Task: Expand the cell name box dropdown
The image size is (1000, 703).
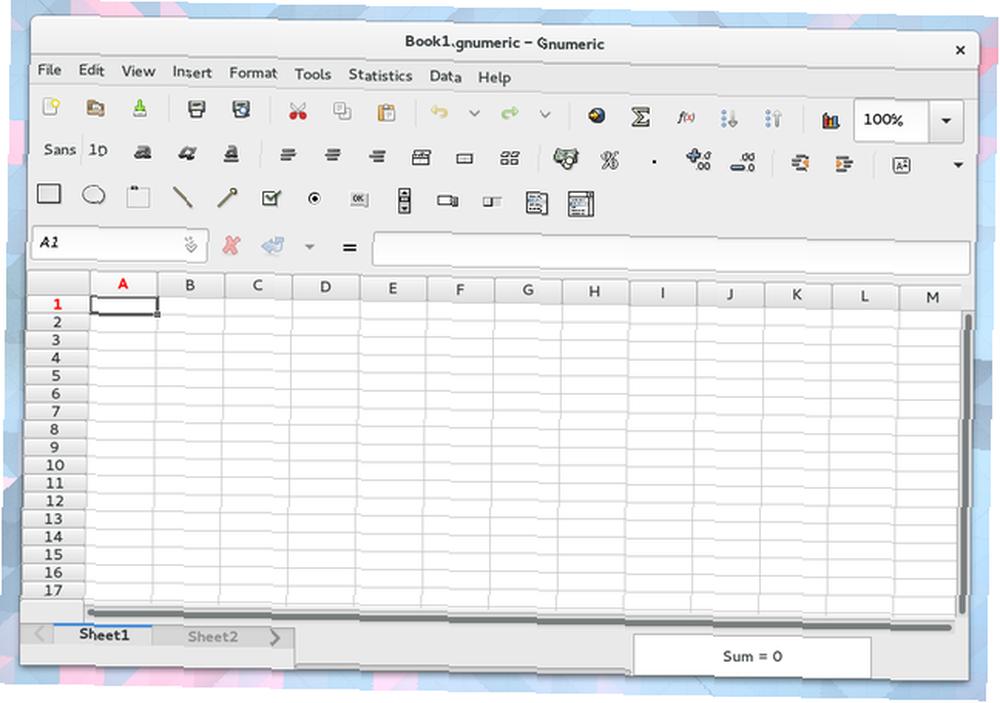Action: coord(191,244)
